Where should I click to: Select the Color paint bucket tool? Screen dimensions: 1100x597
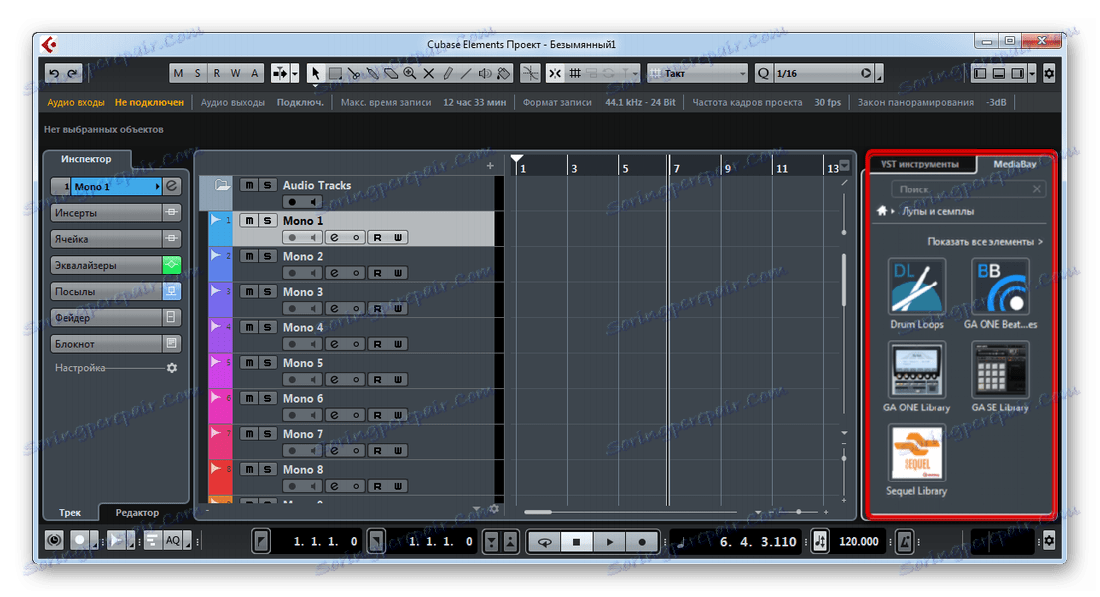[x=504, y=73]
